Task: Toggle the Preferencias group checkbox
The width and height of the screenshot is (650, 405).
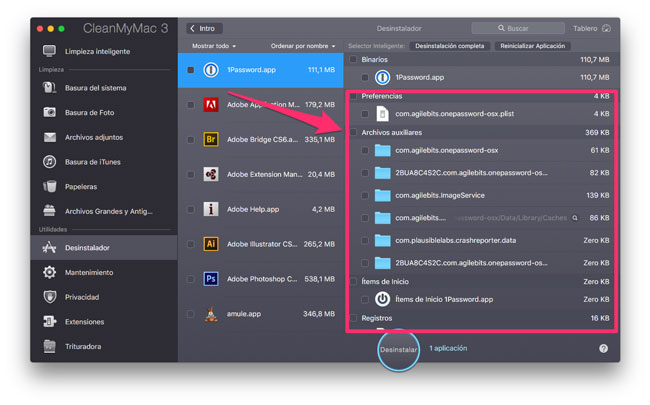Action: [x=353, y=96]
